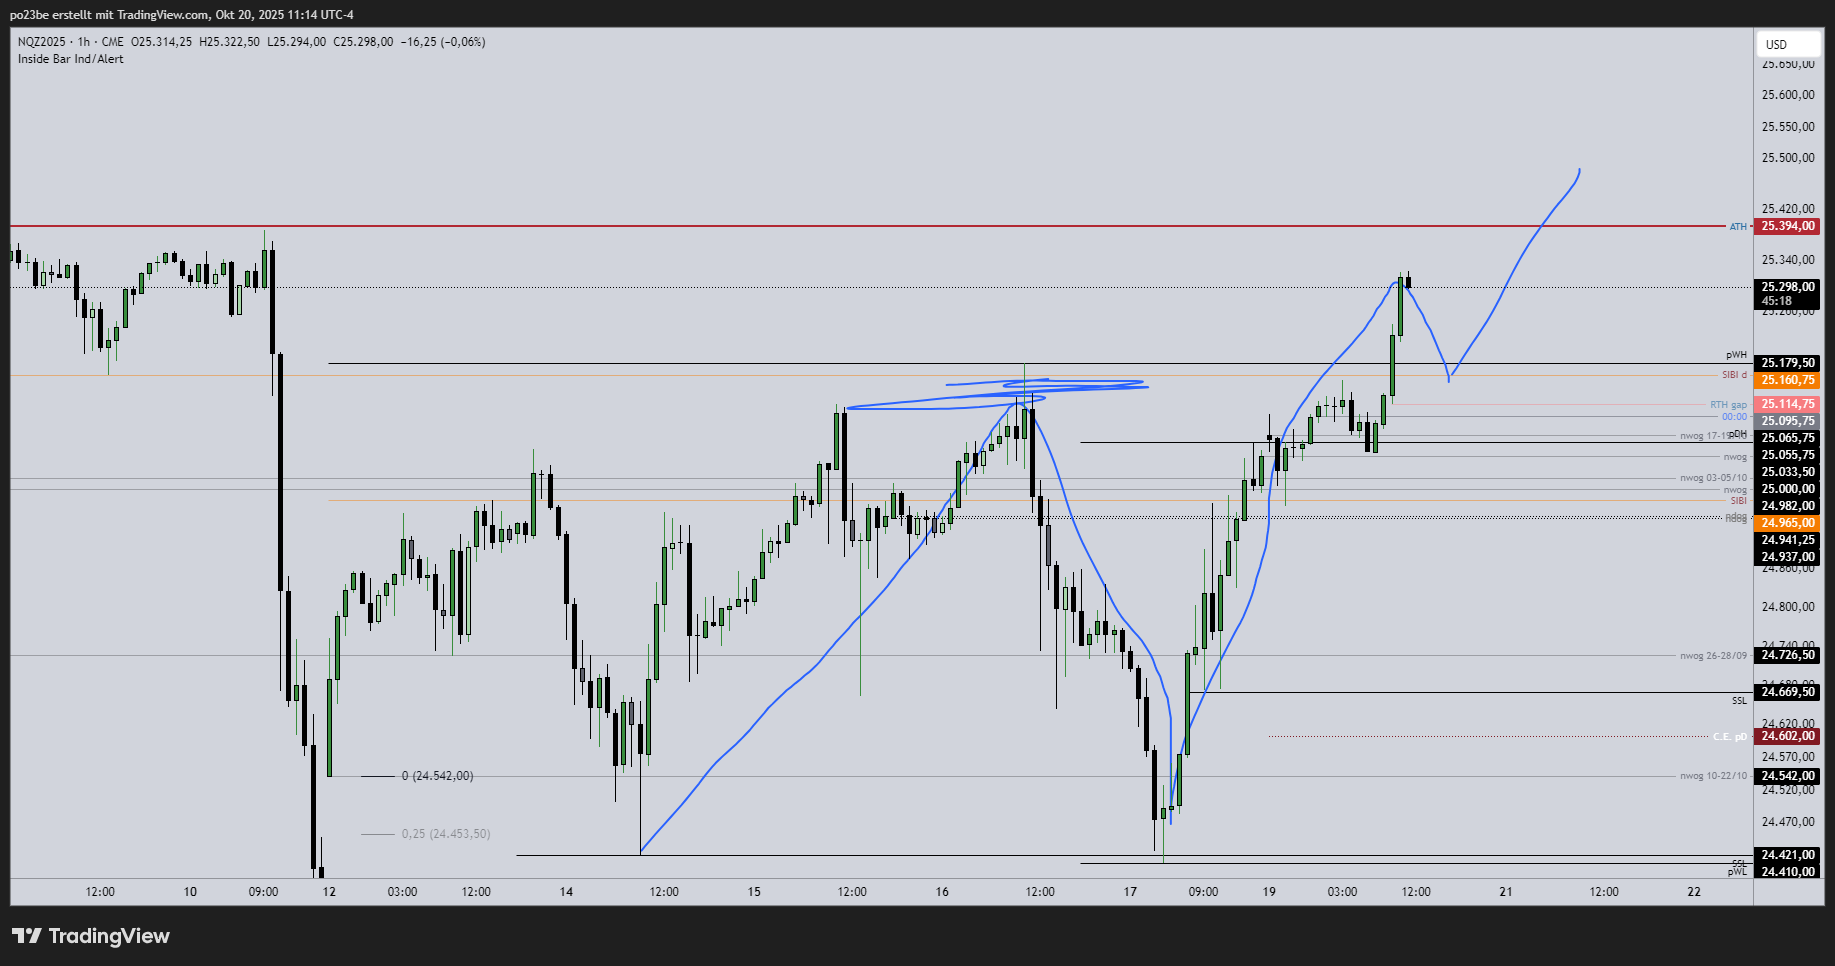This screenshot has width=1835, height=966.
Task: Click date 19 on the time axis
Action: (1269, 892)
